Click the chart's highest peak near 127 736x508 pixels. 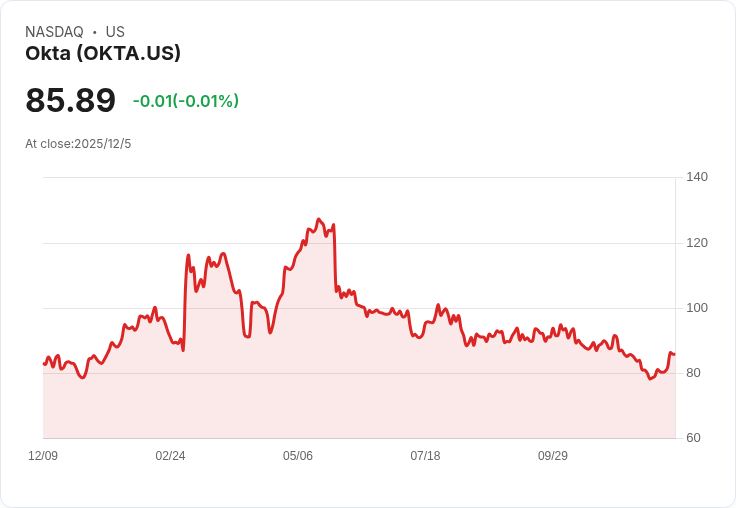pos(319,219)
